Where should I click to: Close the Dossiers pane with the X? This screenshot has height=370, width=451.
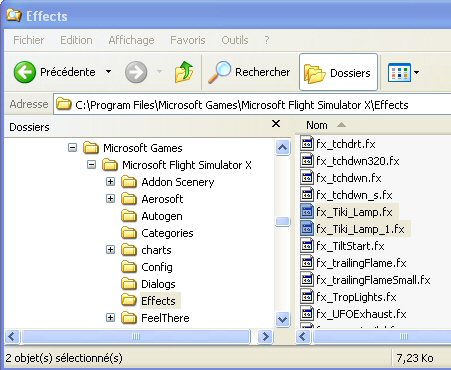276,124
